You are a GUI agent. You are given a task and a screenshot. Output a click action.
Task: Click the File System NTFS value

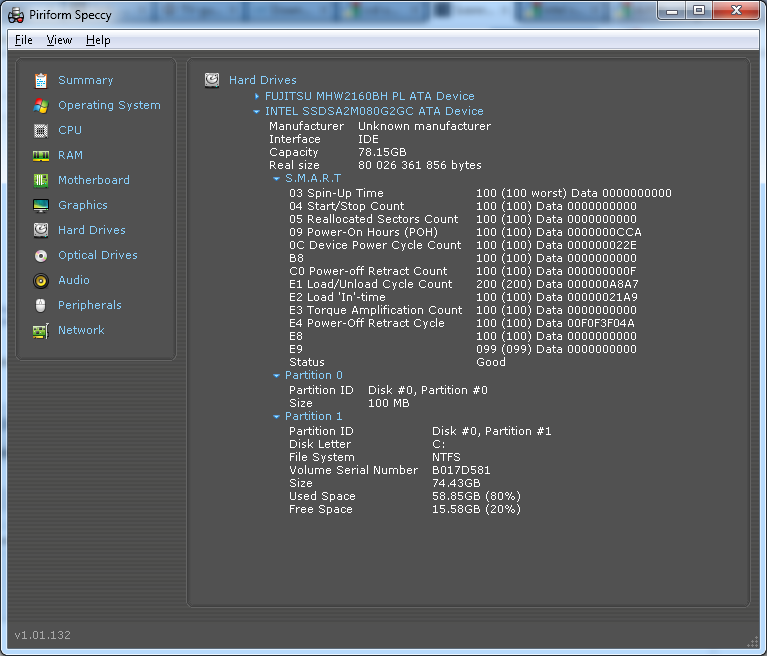(446, 458)
